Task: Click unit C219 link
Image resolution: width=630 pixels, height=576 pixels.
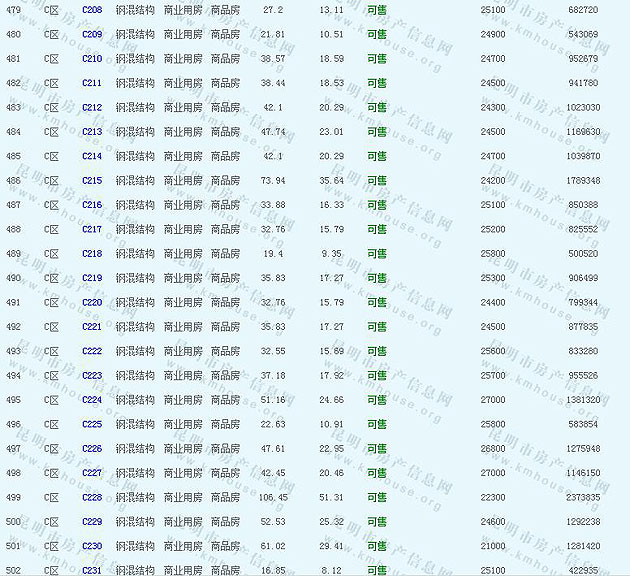Action: click(x=92, y=278)
